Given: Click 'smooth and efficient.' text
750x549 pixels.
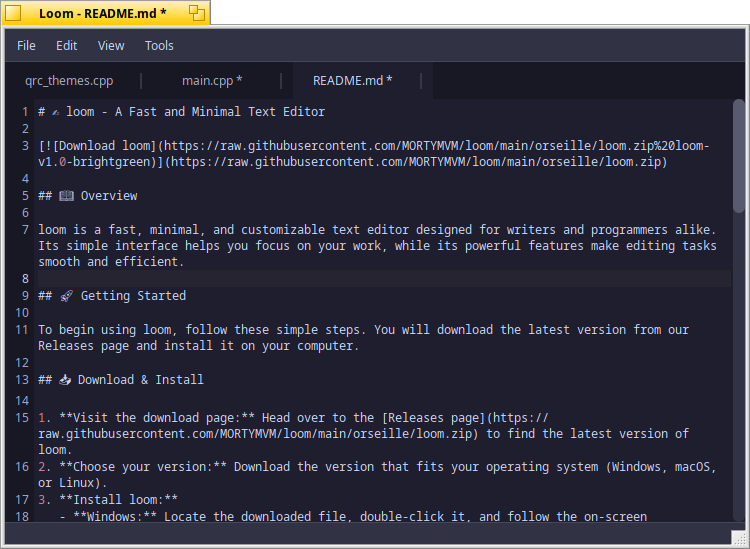Looking at the screenshot, I should tap(111, 262).
